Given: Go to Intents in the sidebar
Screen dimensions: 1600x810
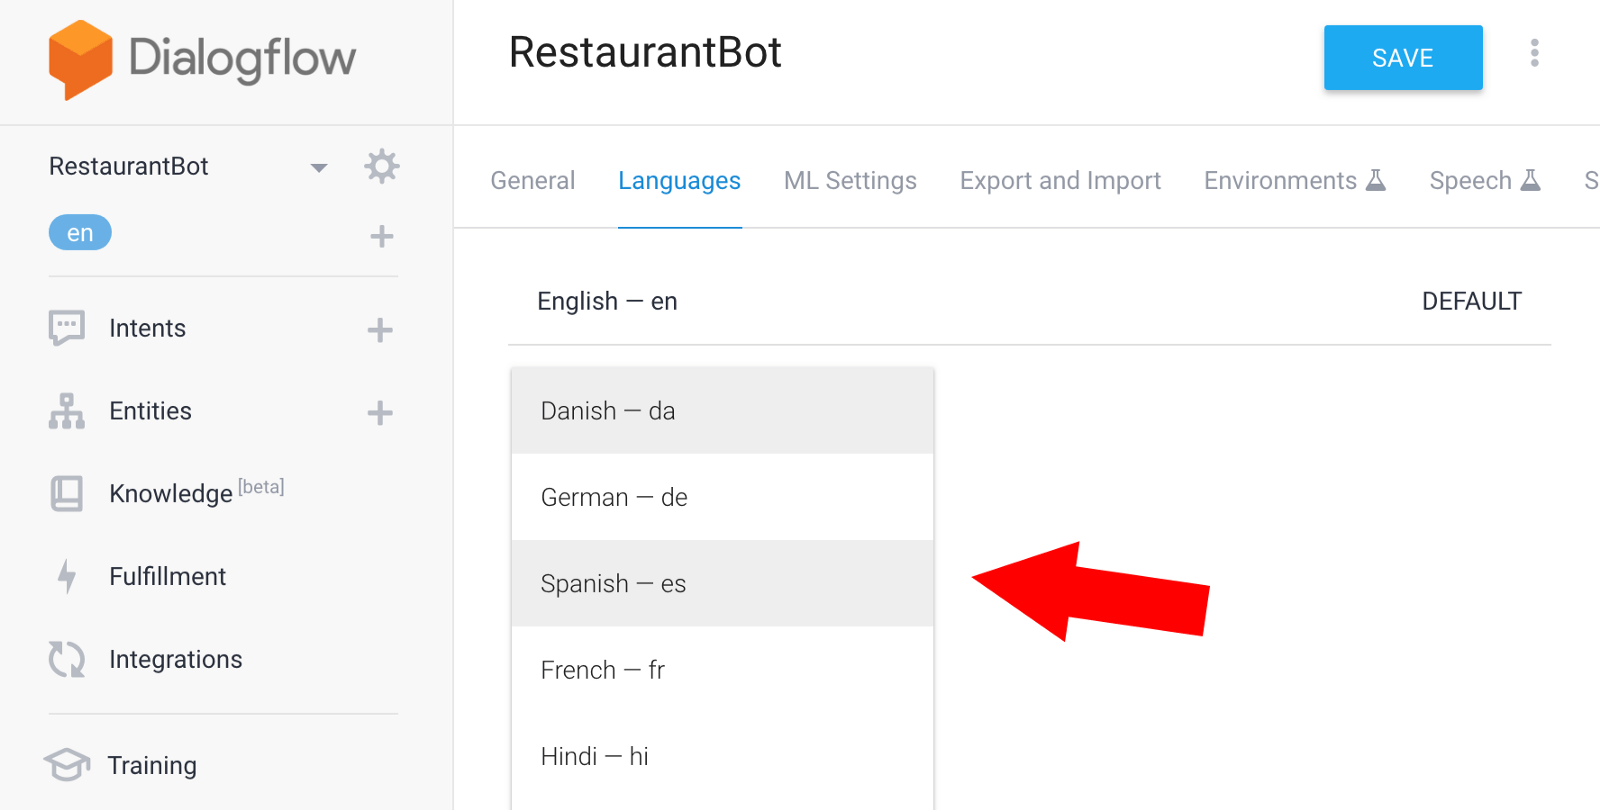Looking at the screenshot, I should tap(147, 328).
